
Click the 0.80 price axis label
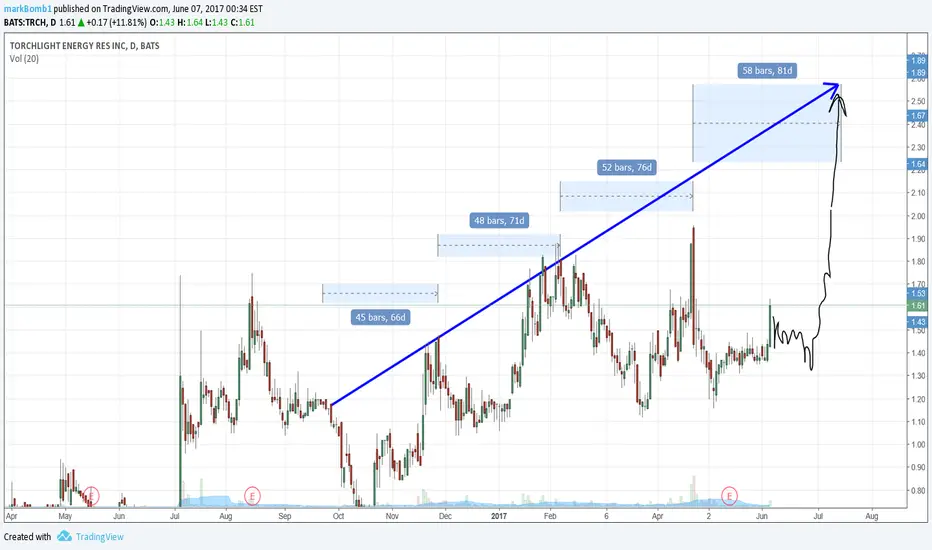[x=918, y=491]
